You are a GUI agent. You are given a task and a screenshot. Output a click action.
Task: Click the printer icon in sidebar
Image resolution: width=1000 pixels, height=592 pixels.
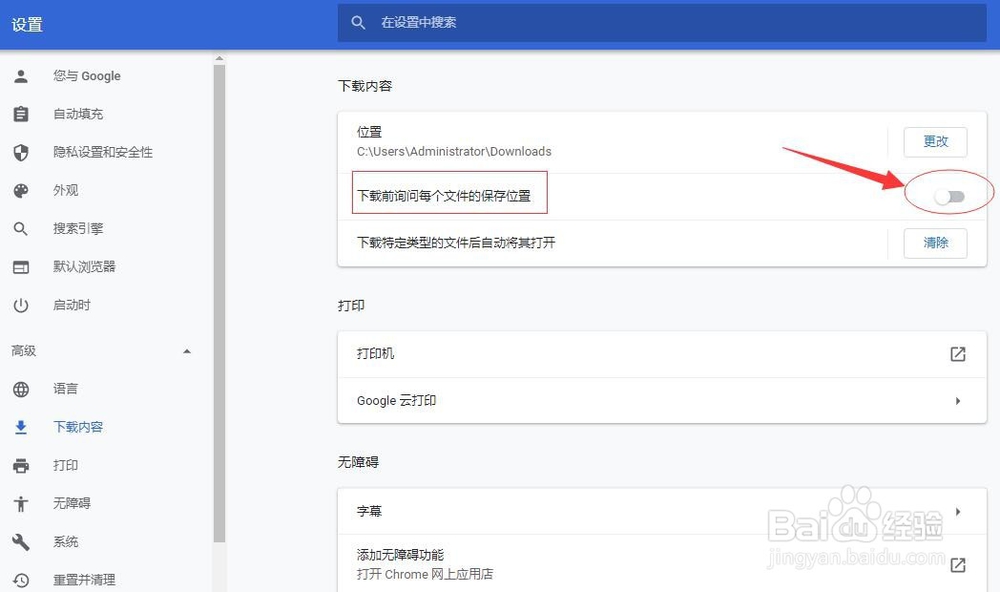pyautogui.click(x=21, y=466)
